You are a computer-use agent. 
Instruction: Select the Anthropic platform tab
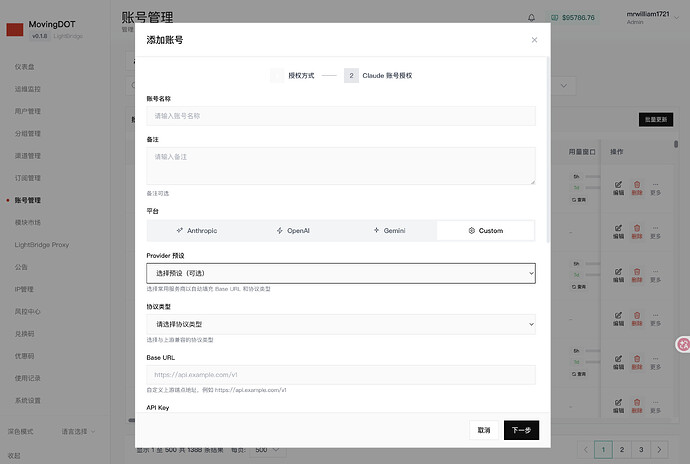click(x=197, y=231)
